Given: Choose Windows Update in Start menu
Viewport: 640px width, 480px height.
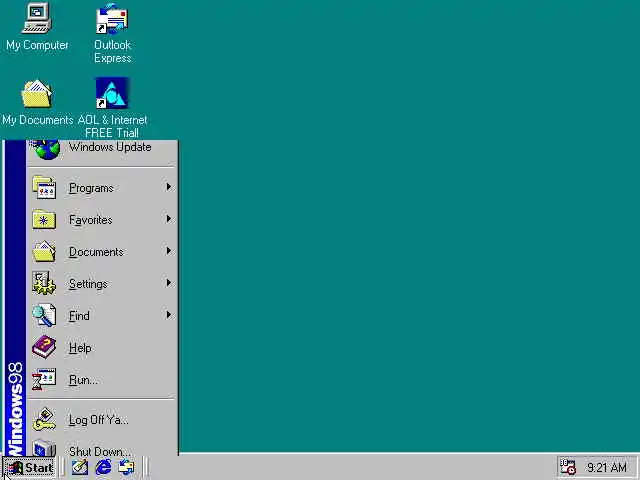Looking at the screenshot, I should [x=102, y=149].
